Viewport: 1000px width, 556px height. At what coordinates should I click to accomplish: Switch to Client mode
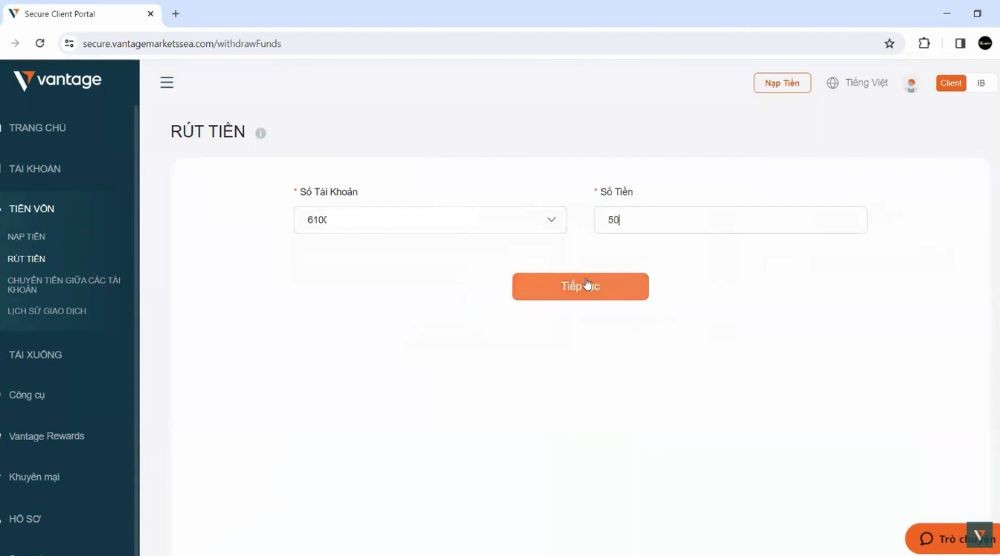coord(951,83)
